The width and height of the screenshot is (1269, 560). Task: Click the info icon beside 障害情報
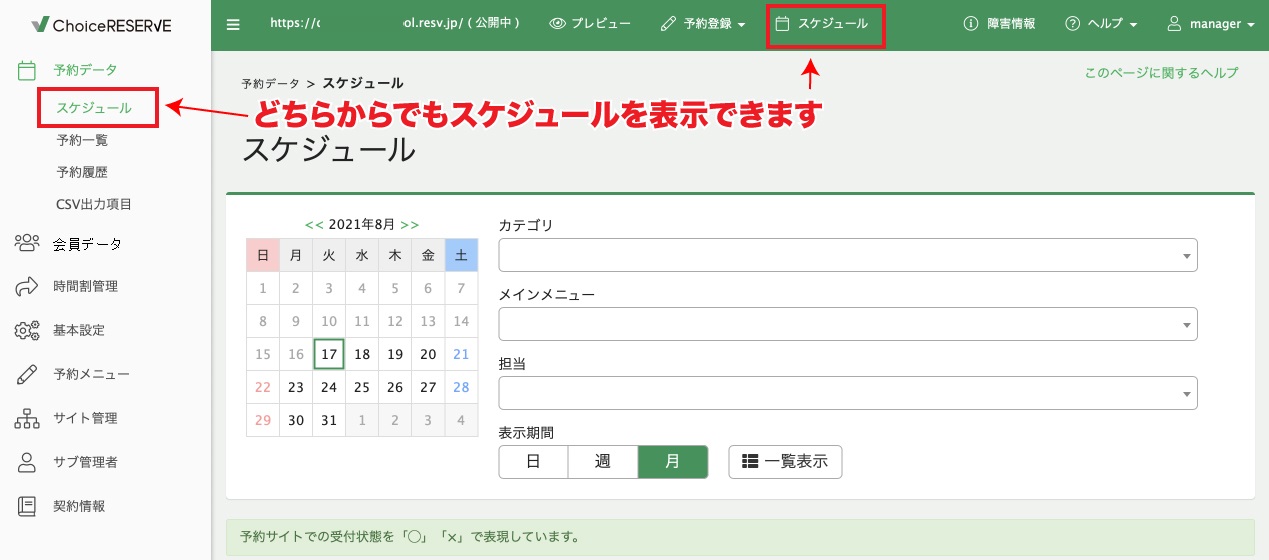(x=970, y=24)
